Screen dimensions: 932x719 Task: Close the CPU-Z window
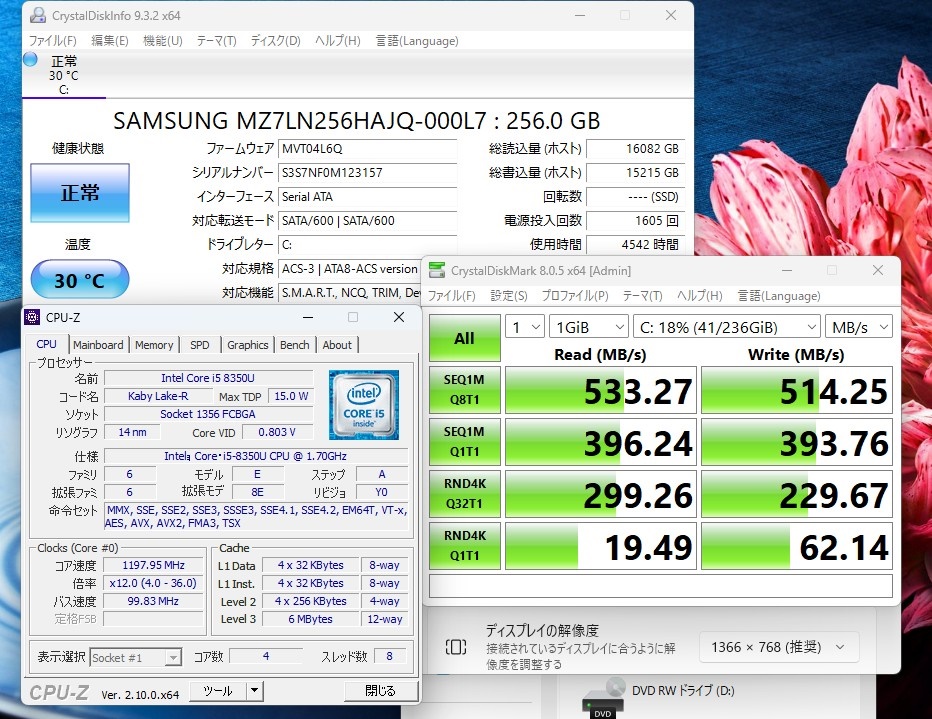tap(399, 317)
